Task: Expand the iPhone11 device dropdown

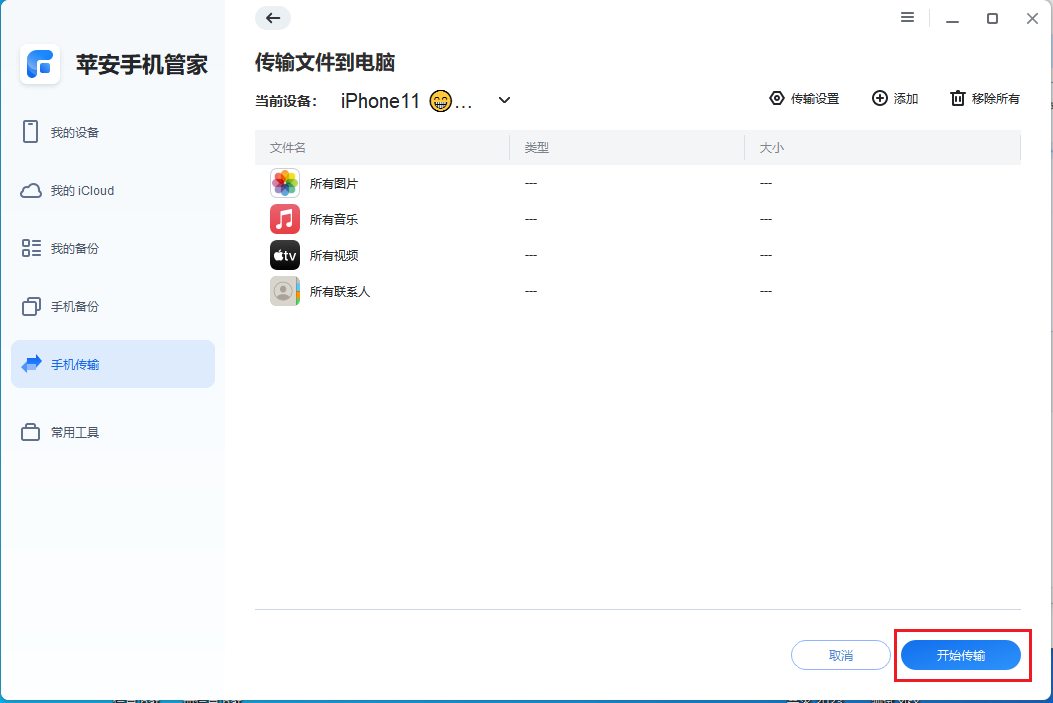Action: pos(504,100)
